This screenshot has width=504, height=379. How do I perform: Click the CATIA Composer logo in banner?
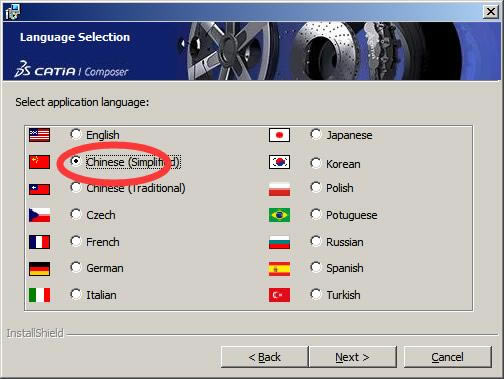71,69
